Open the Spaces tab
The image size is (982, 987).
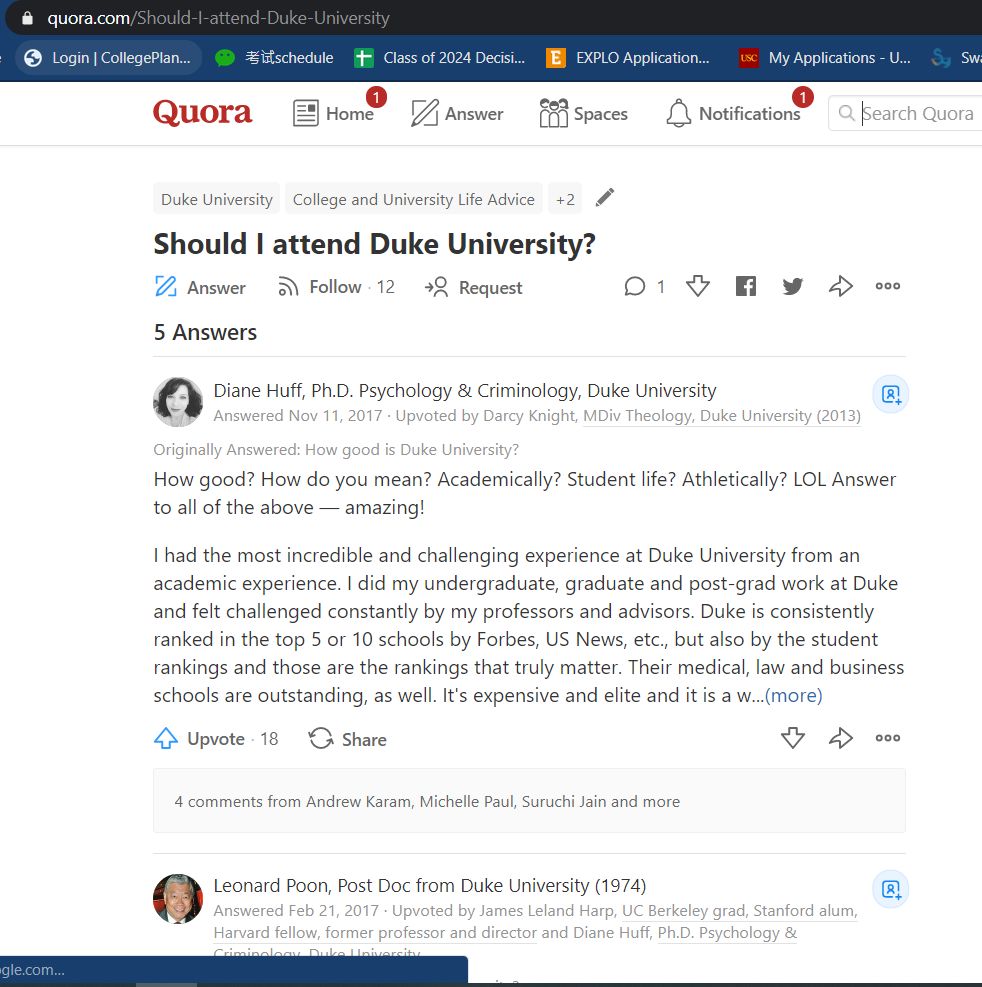point(584,113)
